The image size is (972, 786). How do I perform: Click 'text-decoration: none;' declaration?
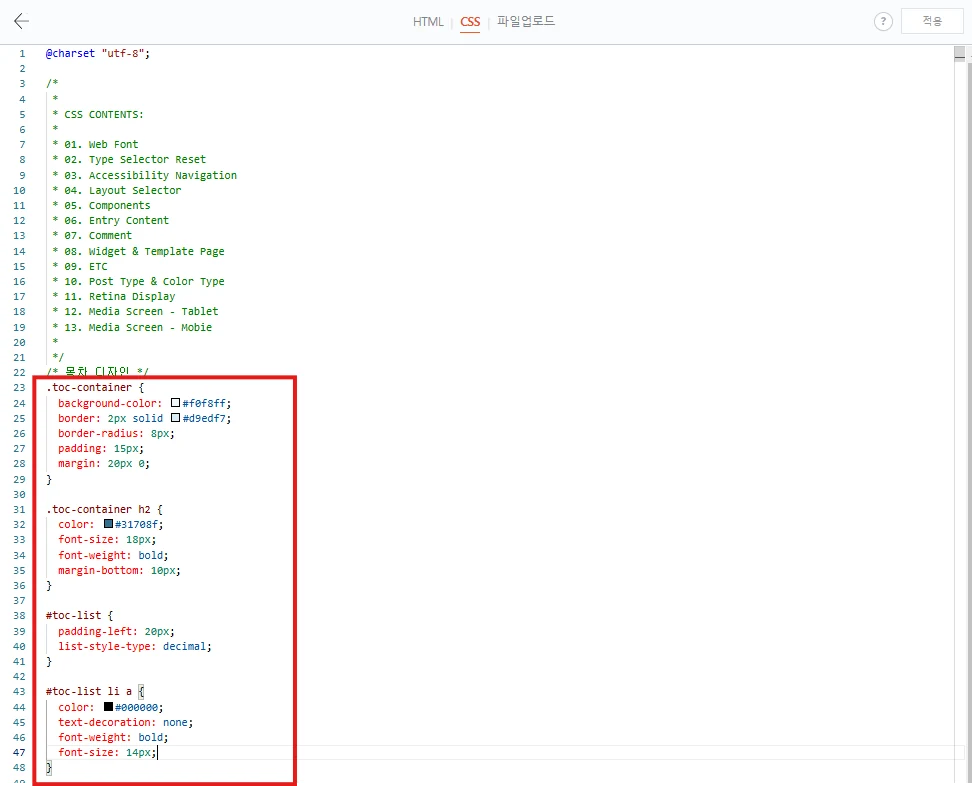pyautogui.click(x=126, y=722)
